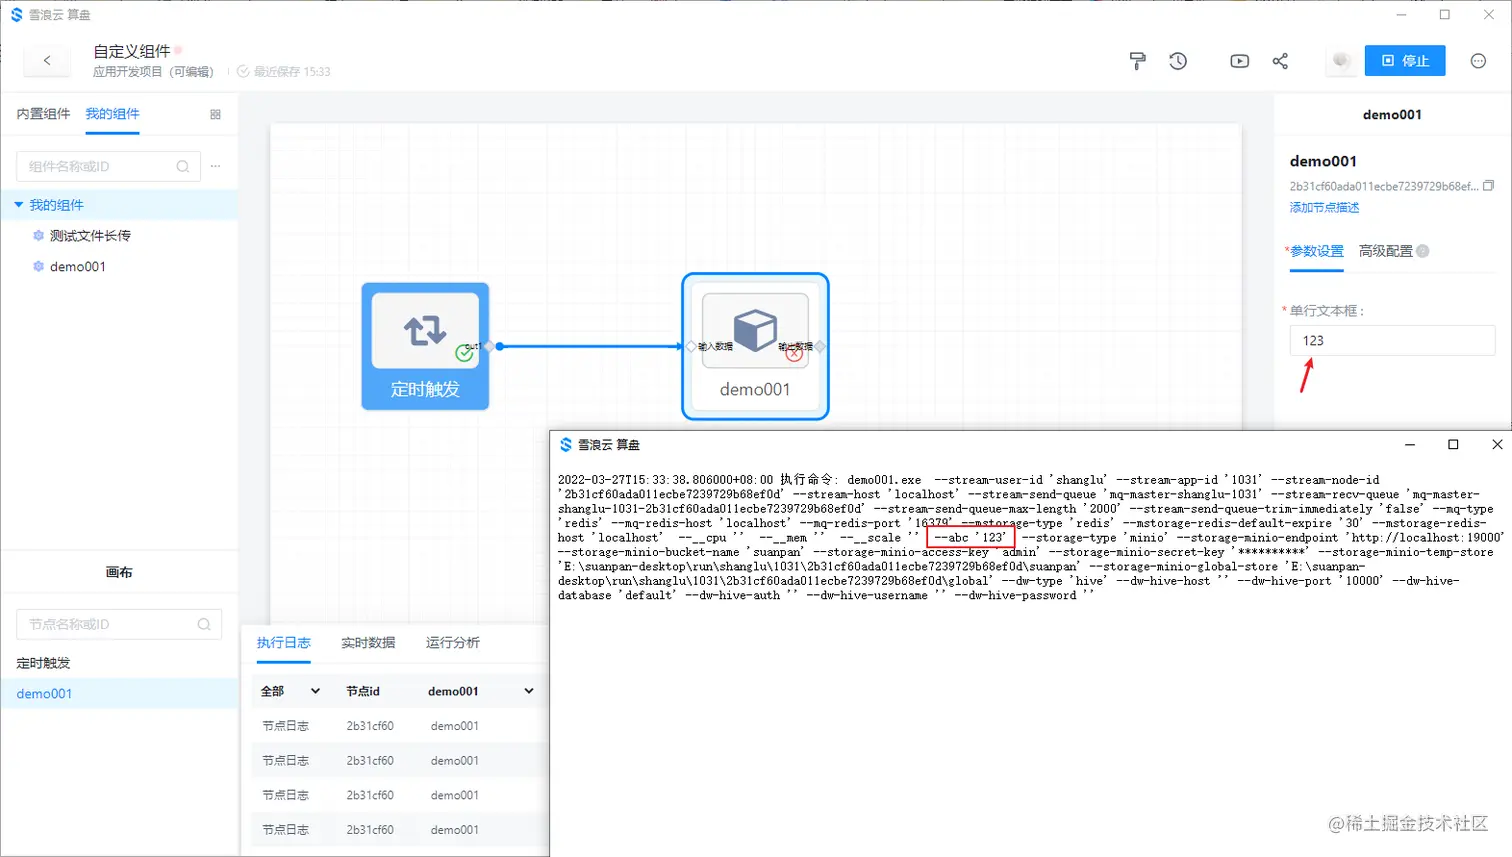
Task: Click the 节点id column header
Action: tap(363, 691)
